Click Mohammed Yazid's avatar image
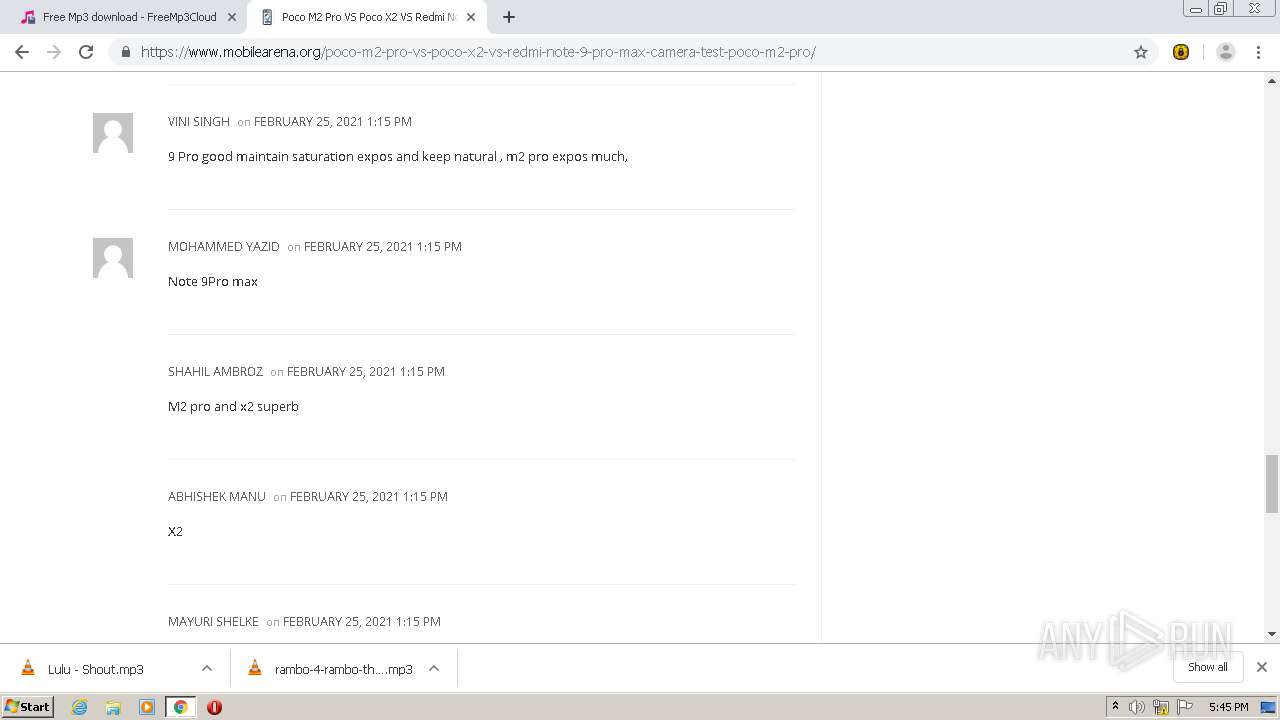This screenshot has height=720, width=1280. [x=113, y=258]
